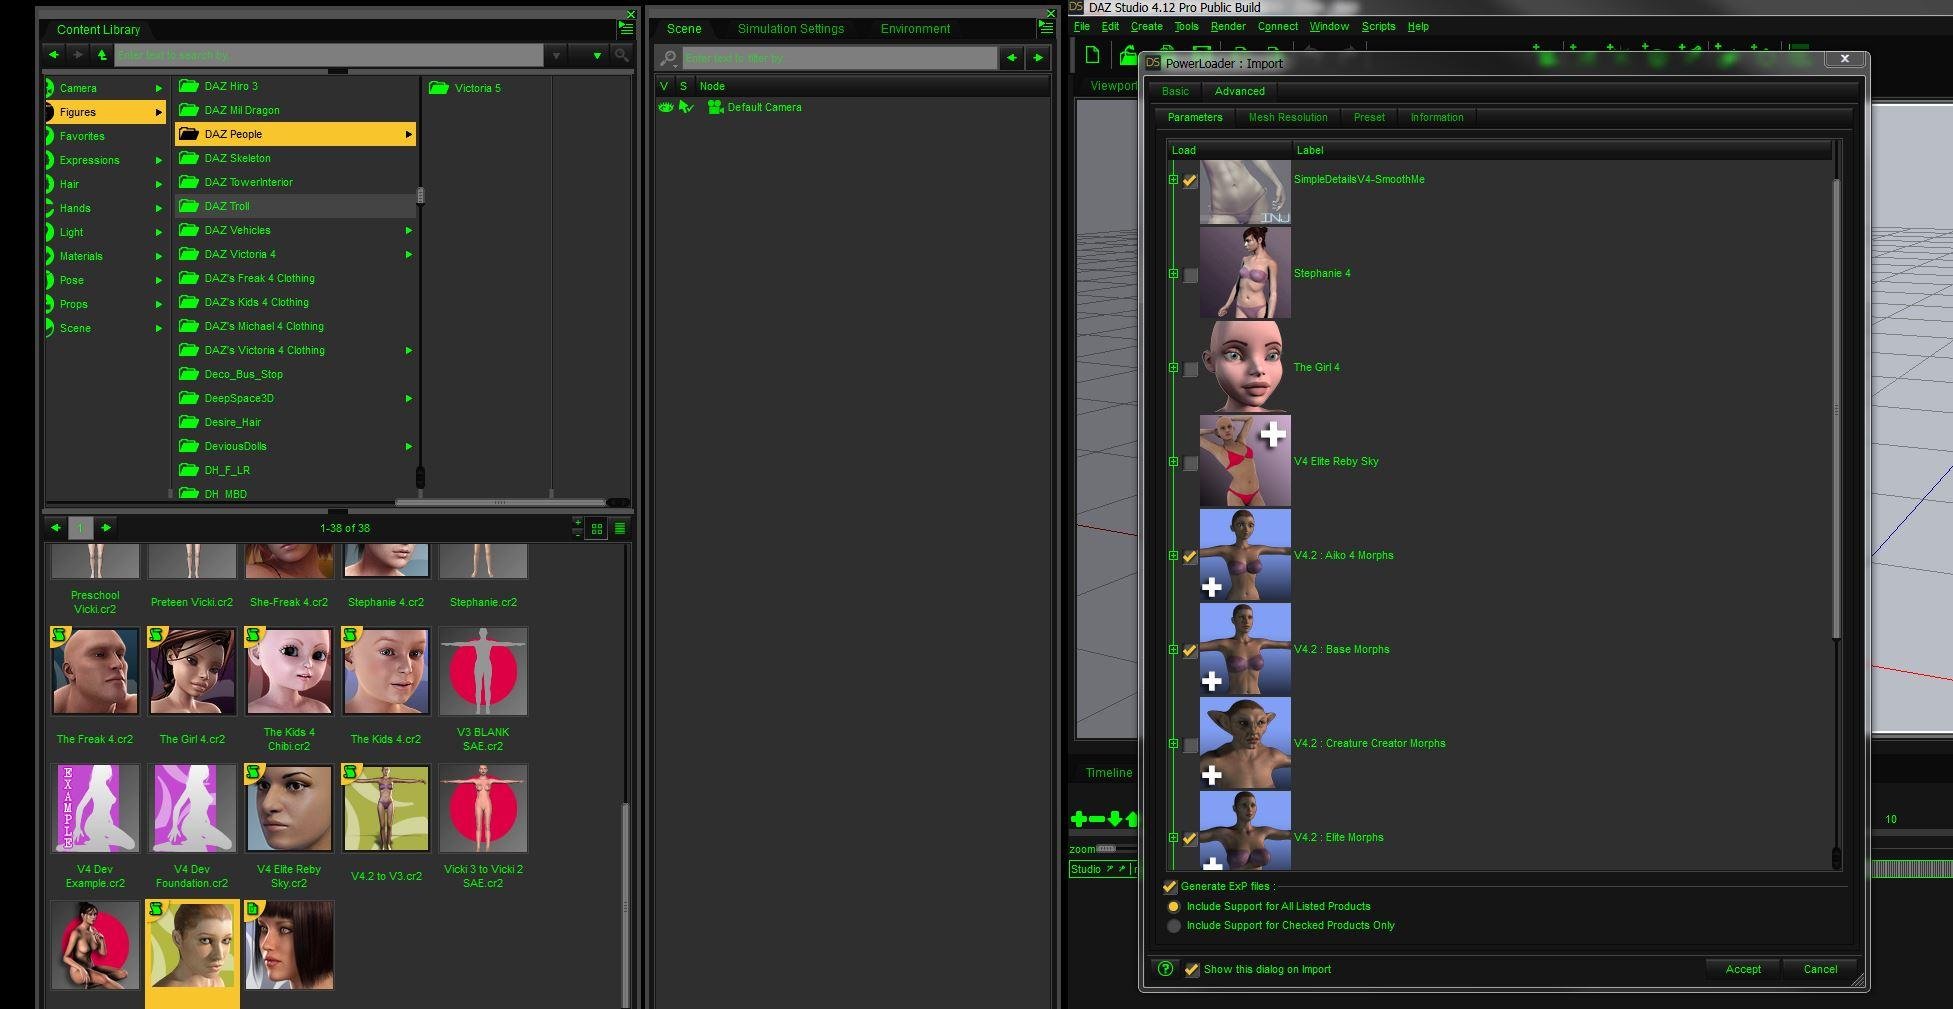Go up one level in Content Library
Screen dimensions: 1953x1009
[x=102, y=54]
